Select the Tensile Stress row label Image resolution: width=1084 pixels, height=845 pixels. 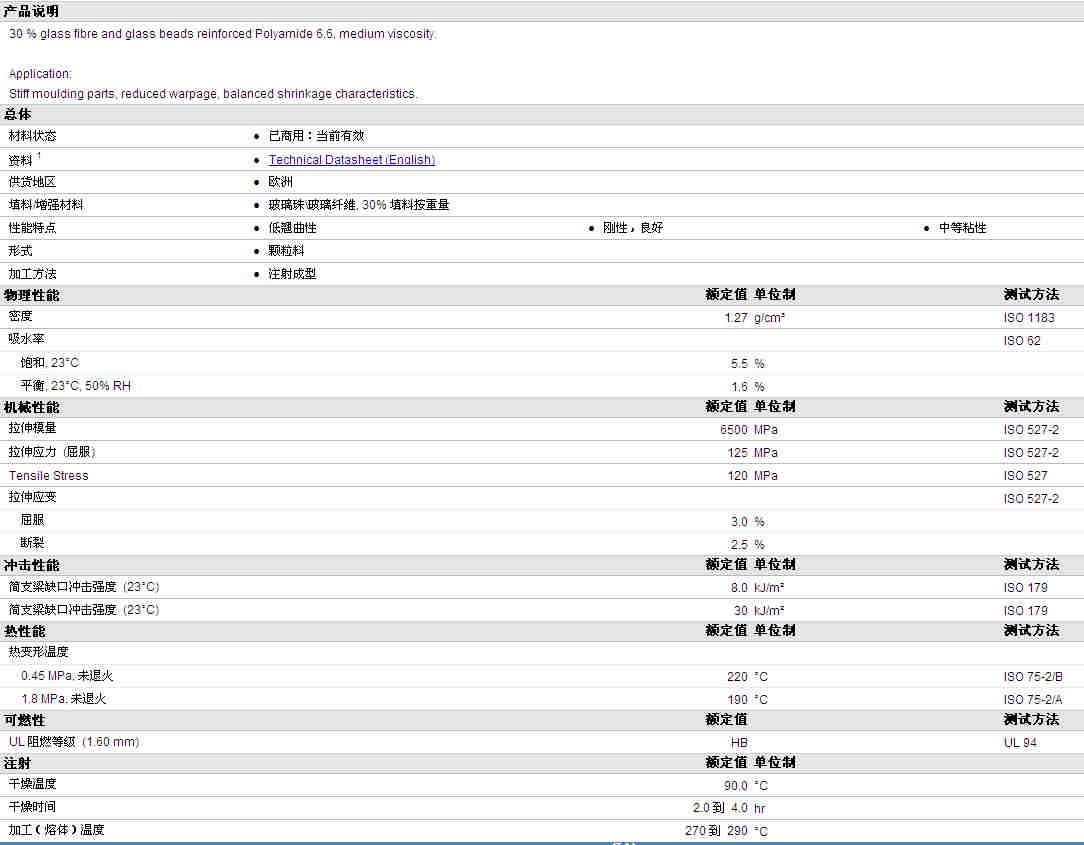(x=48, y=476)
